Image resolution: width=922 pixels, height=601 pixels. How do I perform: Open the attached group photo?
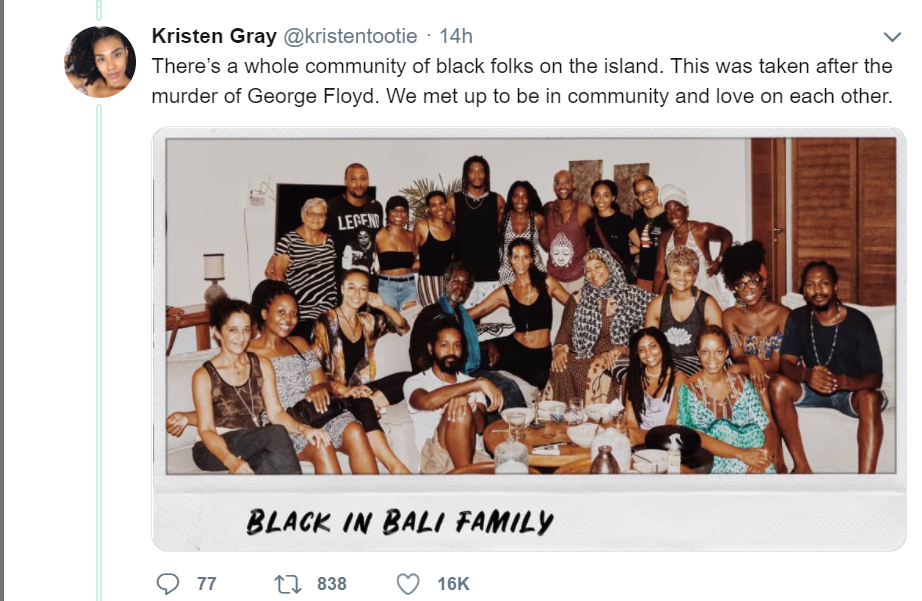[529, 339]
